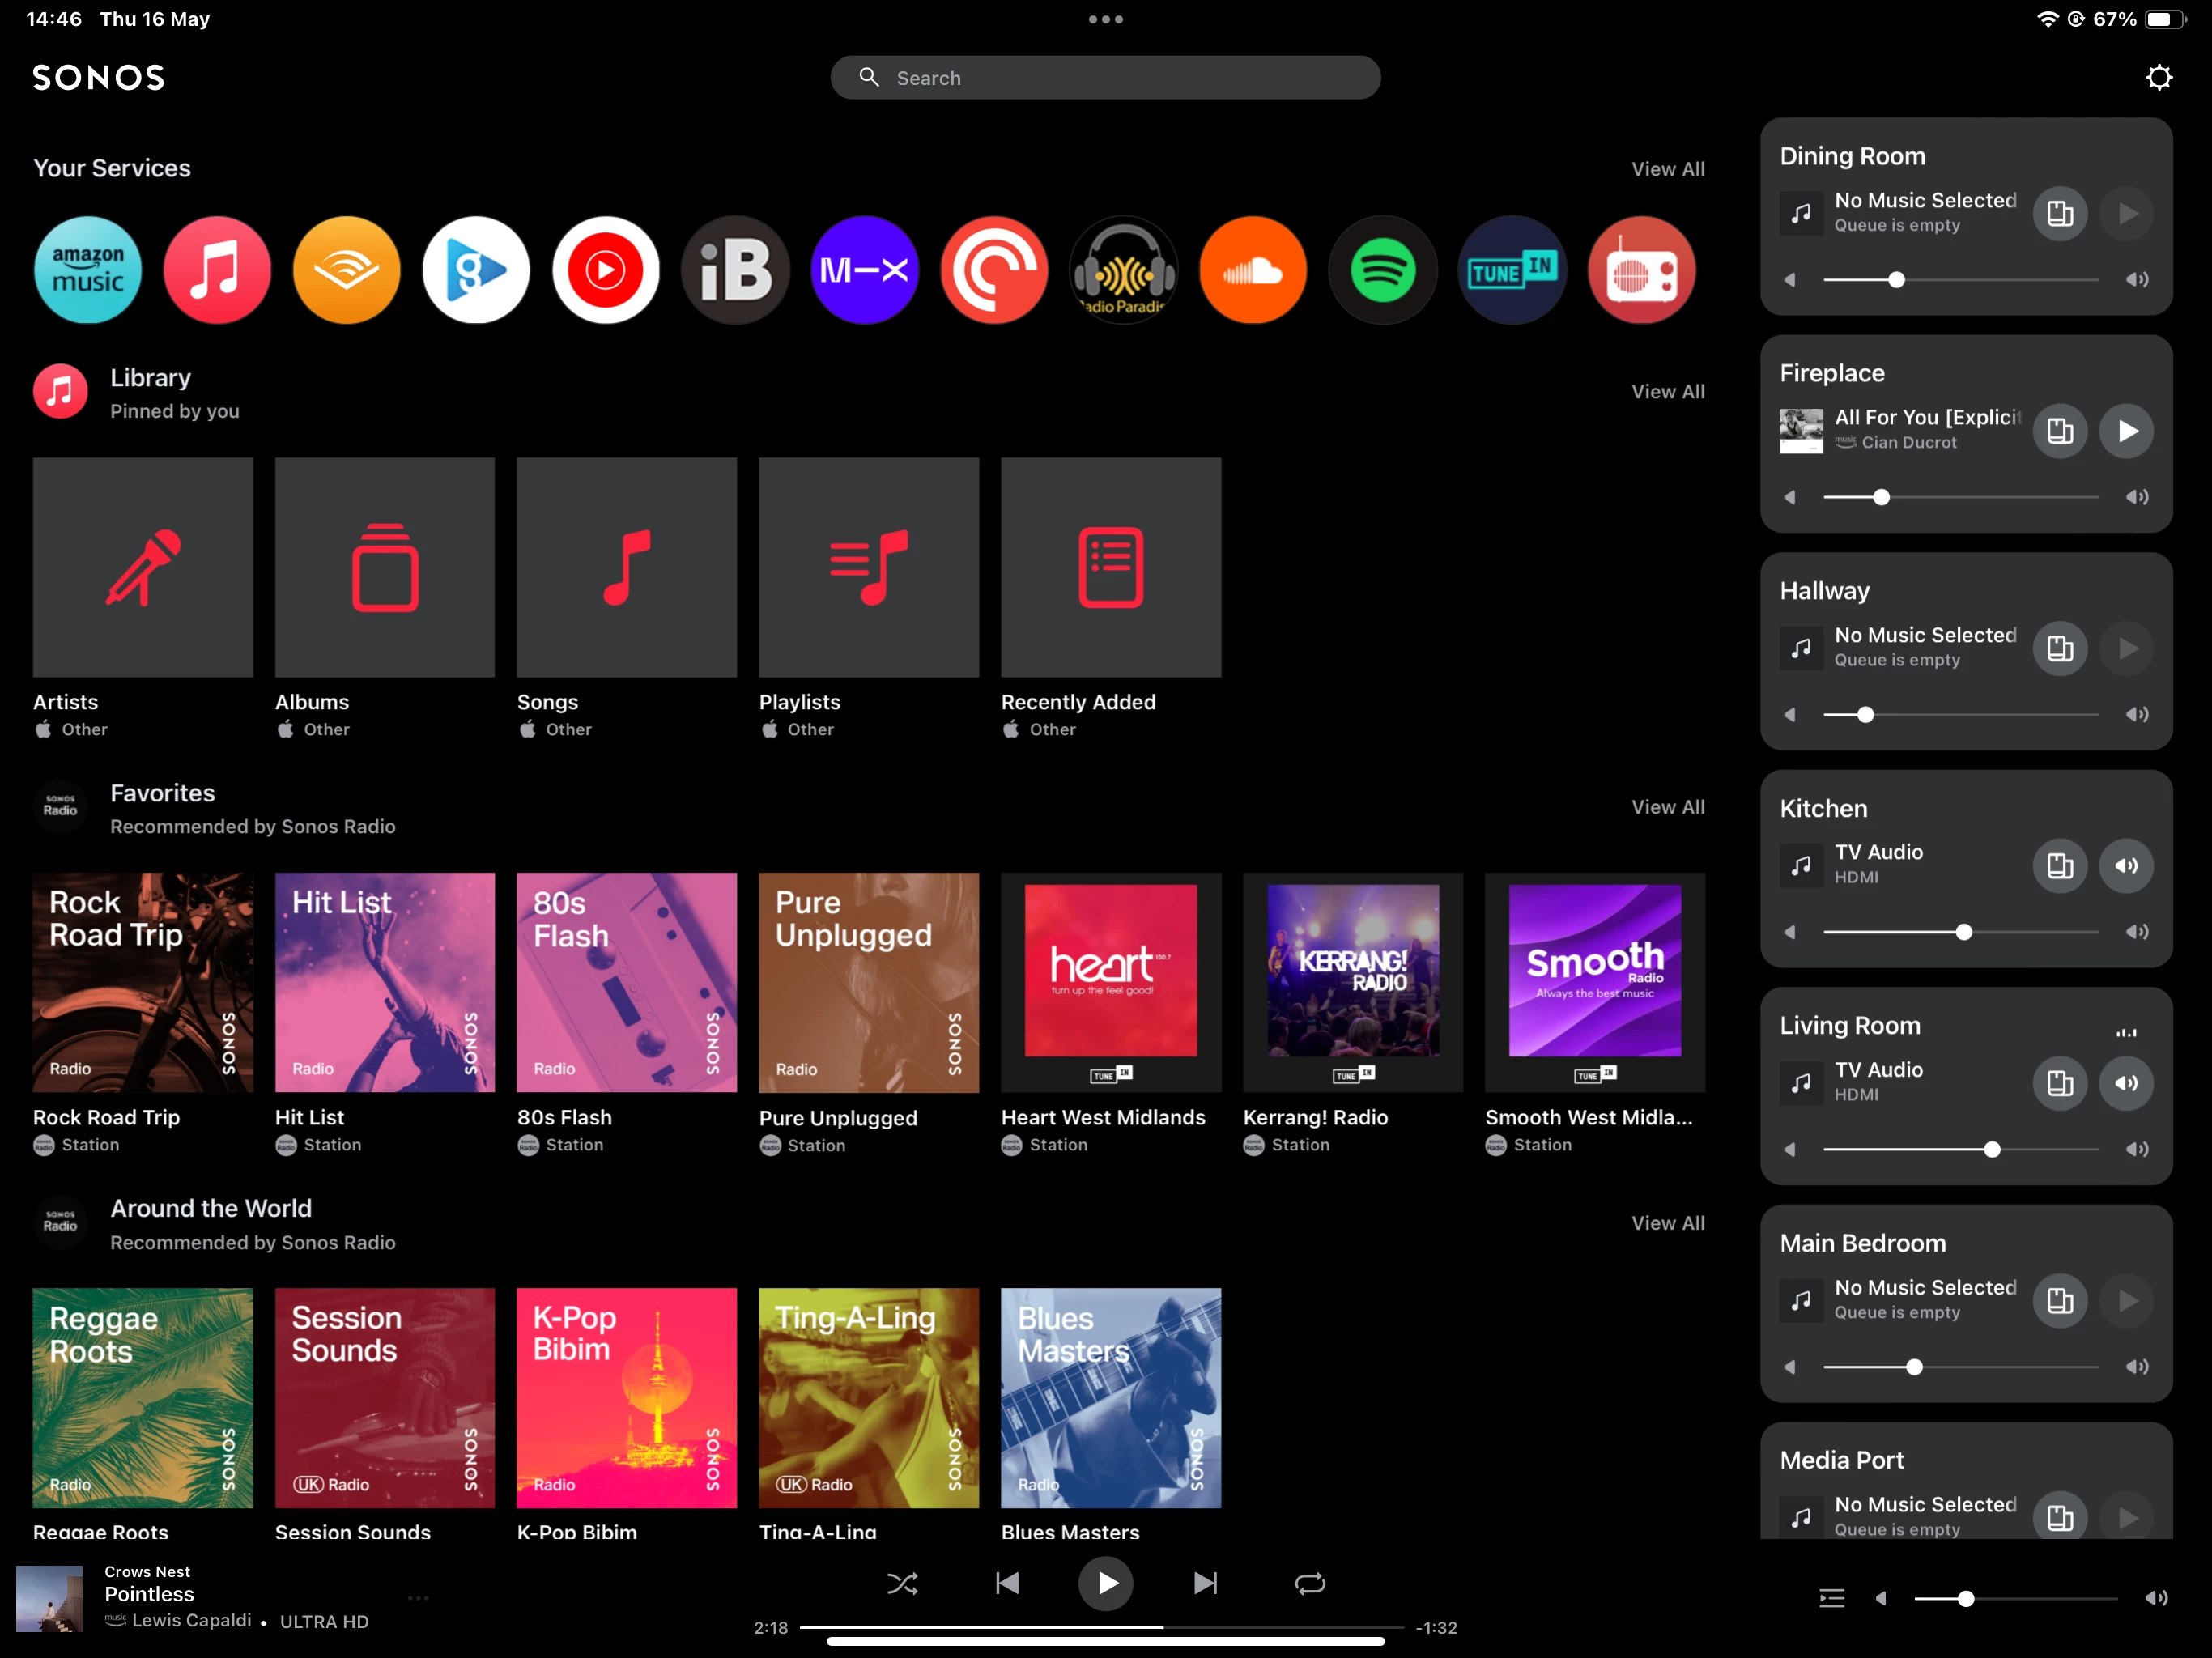Open Library Albums tile

[385, 567]
